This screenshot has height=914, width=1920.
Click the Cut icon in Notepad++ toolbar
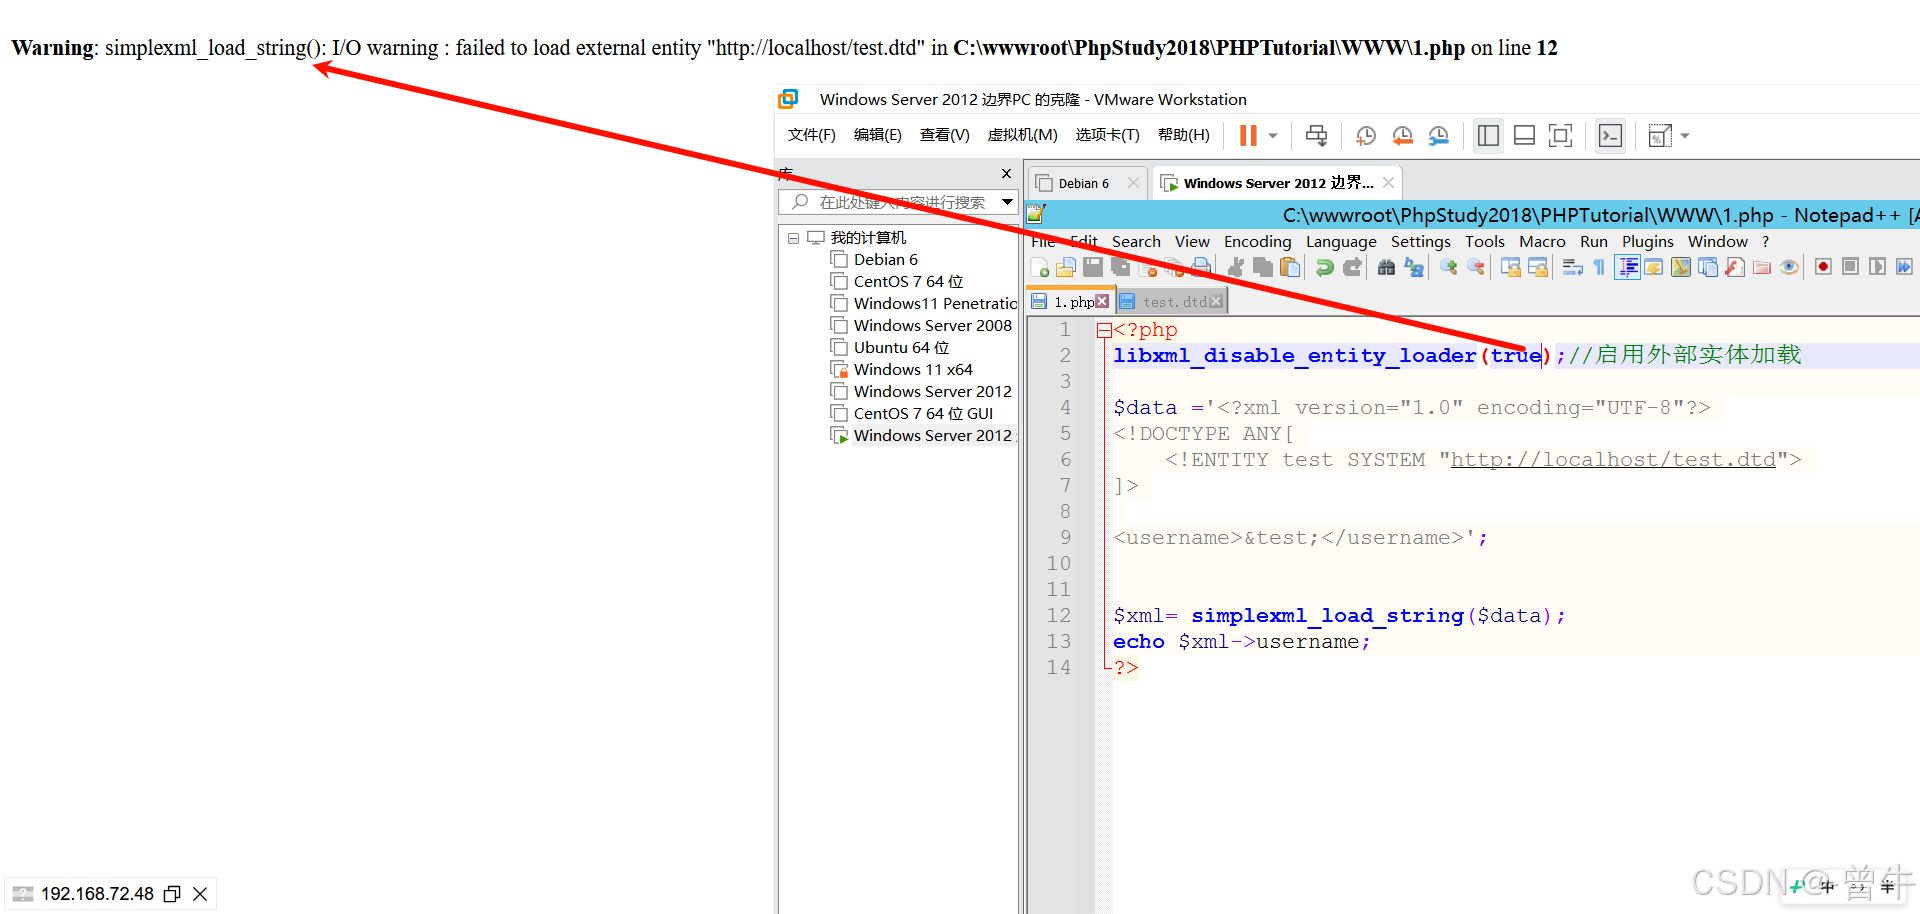tap(1236, 267)
